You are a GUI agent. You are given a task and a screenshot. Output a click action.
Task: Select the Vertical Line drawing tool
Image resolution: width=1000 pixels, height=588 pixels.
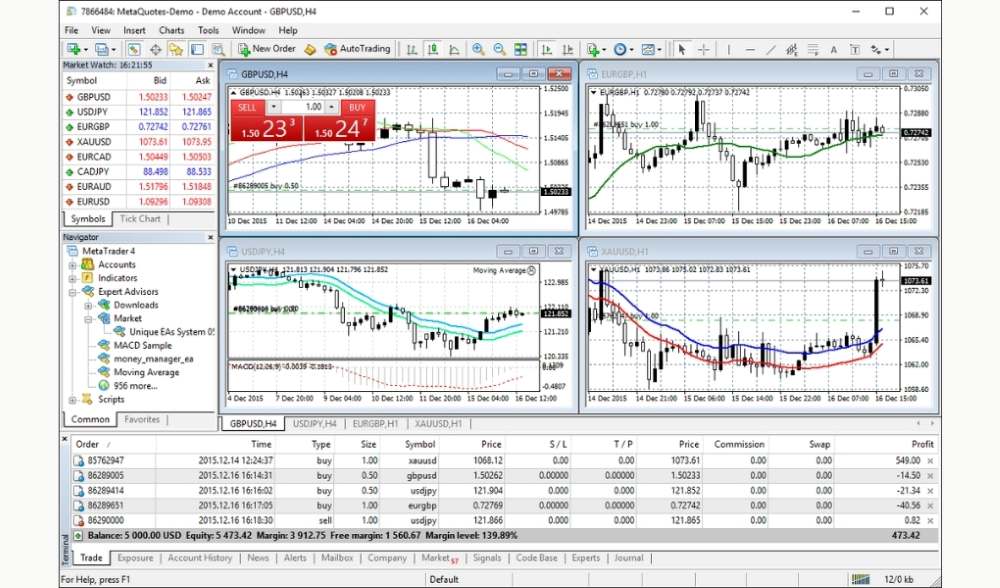pos(729,49)
